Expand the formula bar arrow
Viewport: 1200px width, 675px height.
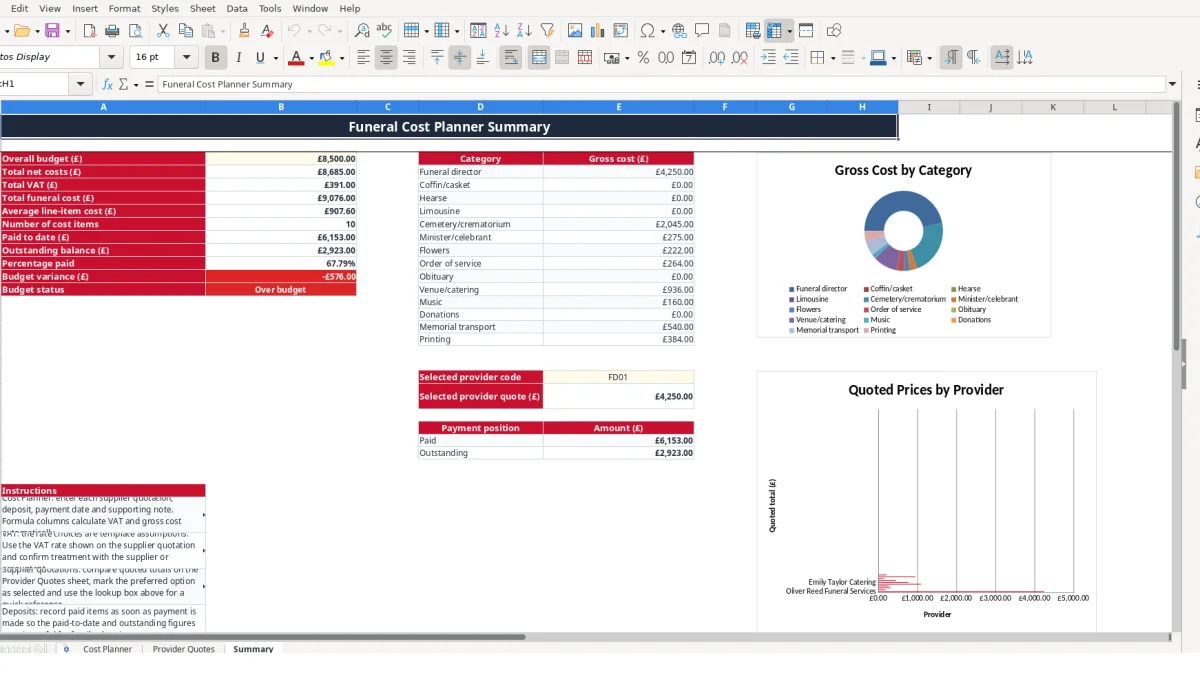click(1173, 85)
